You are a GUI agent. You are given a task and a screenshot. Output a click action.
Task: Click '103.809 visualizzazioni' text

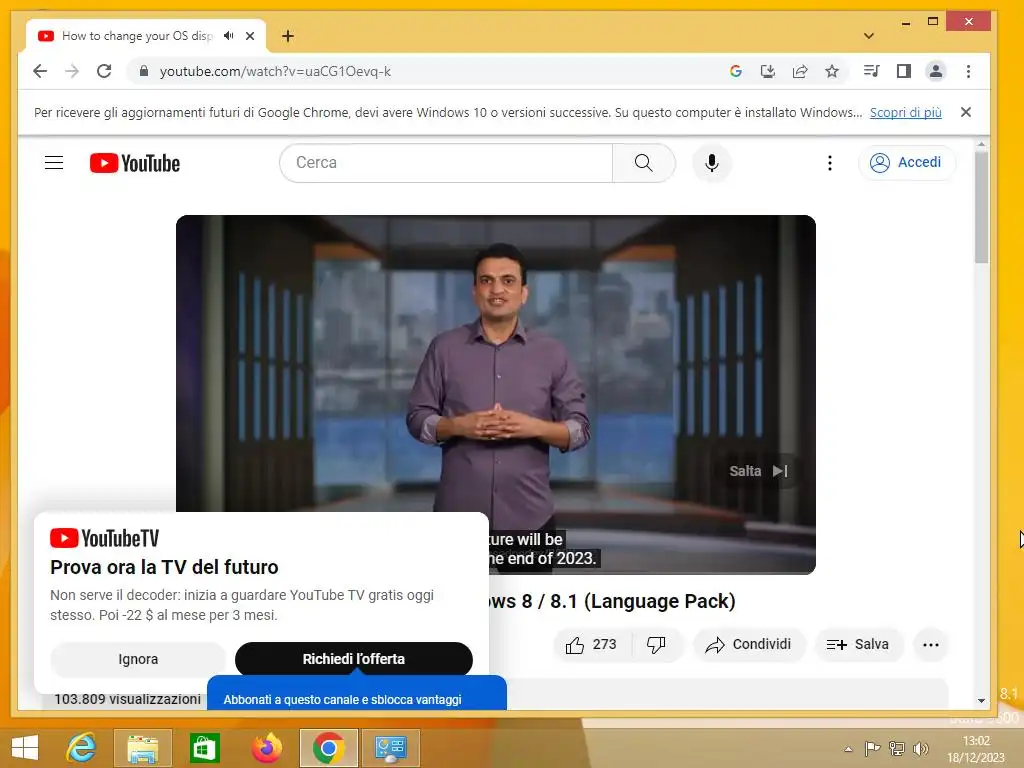127,699
